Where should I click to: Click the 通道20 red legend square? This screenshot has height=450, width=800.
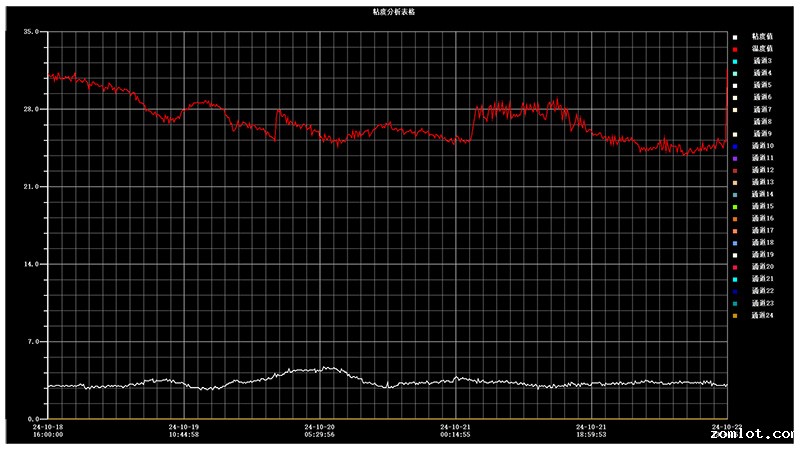734,267
